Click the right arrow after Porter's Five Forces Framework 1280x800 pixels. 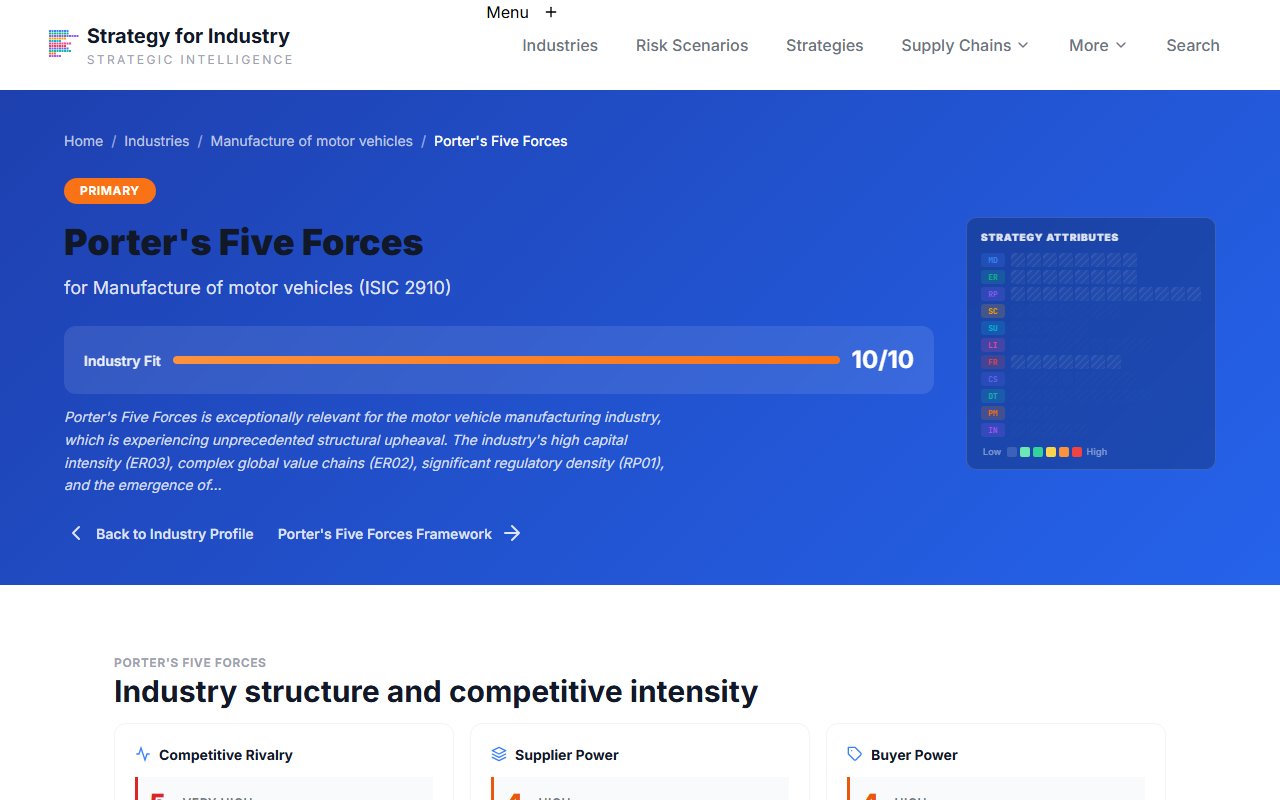512,534
